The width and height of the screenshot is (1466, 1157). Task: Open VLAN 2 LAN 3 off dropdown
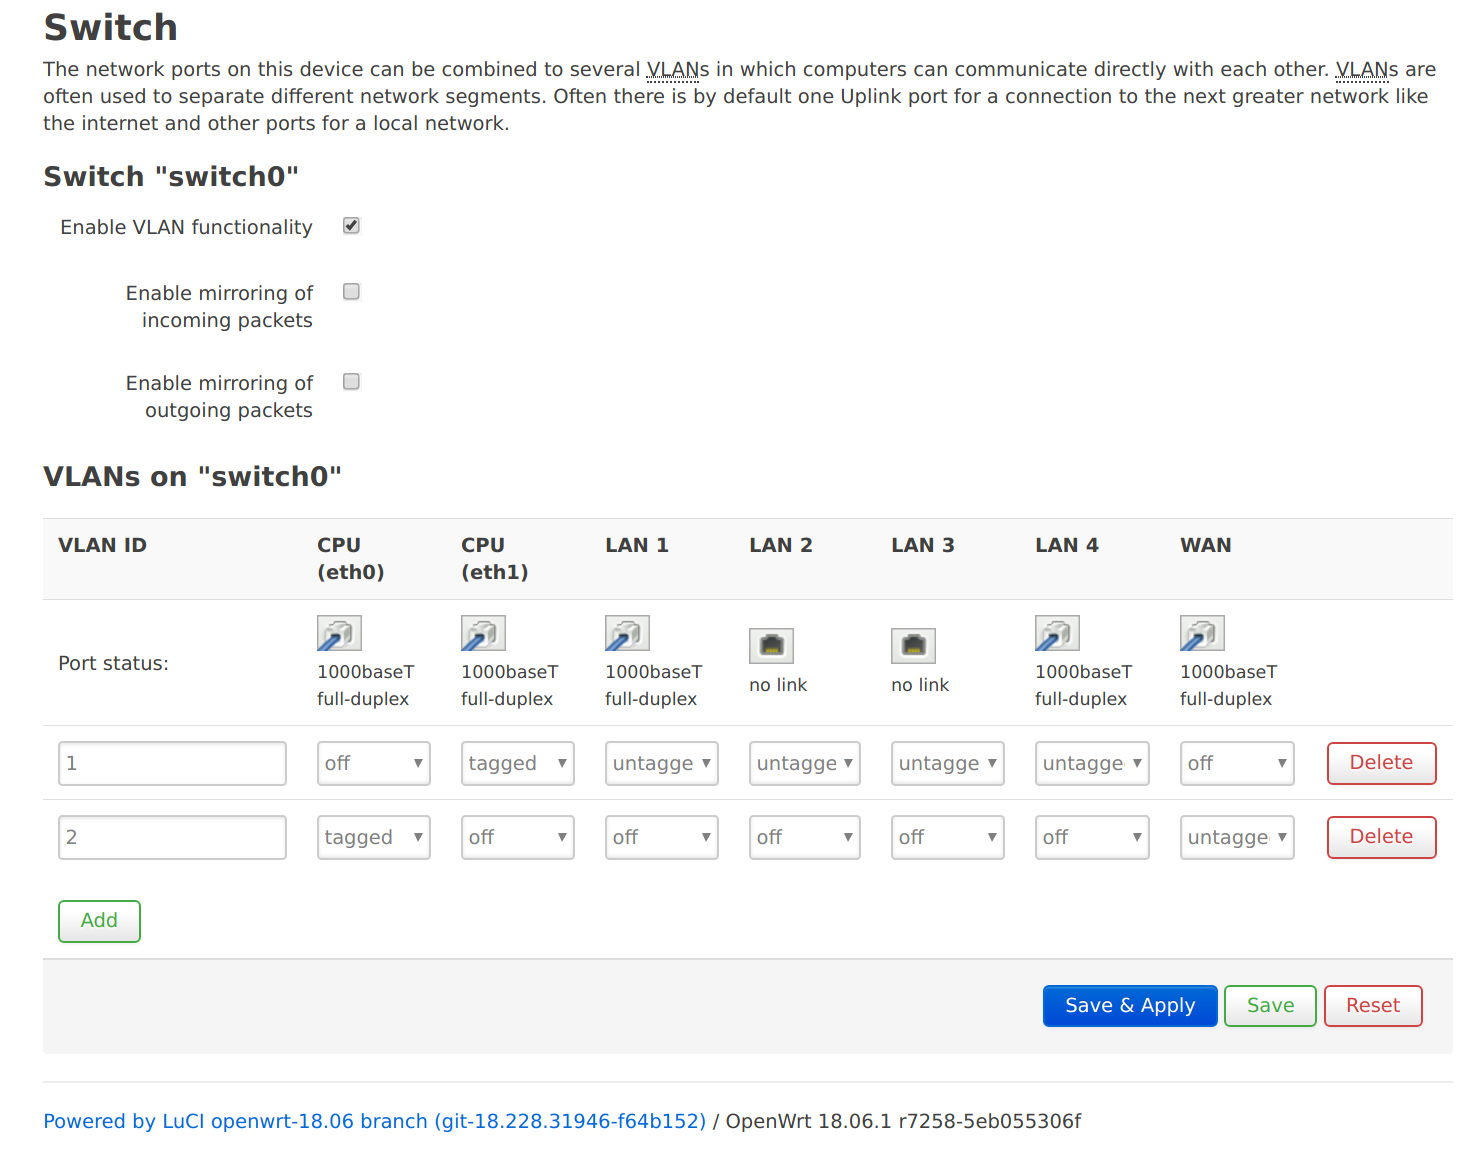click(x=948, y=837)
